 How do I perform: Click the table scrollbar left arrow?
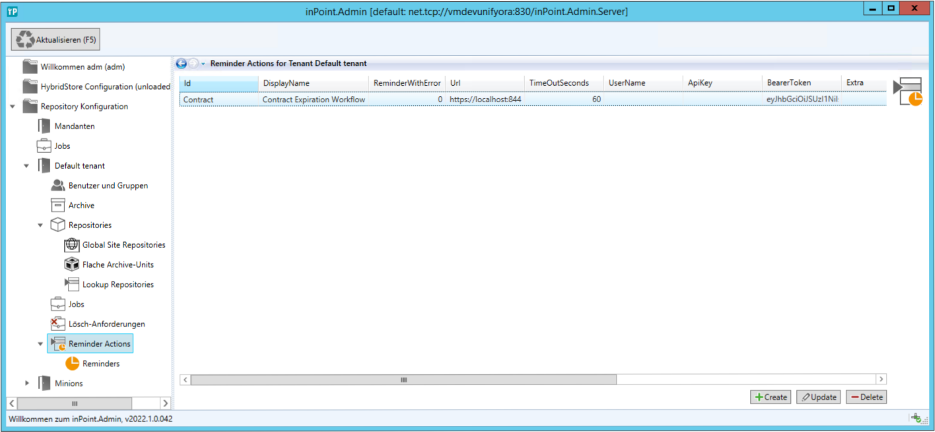[x=185, y=379]
